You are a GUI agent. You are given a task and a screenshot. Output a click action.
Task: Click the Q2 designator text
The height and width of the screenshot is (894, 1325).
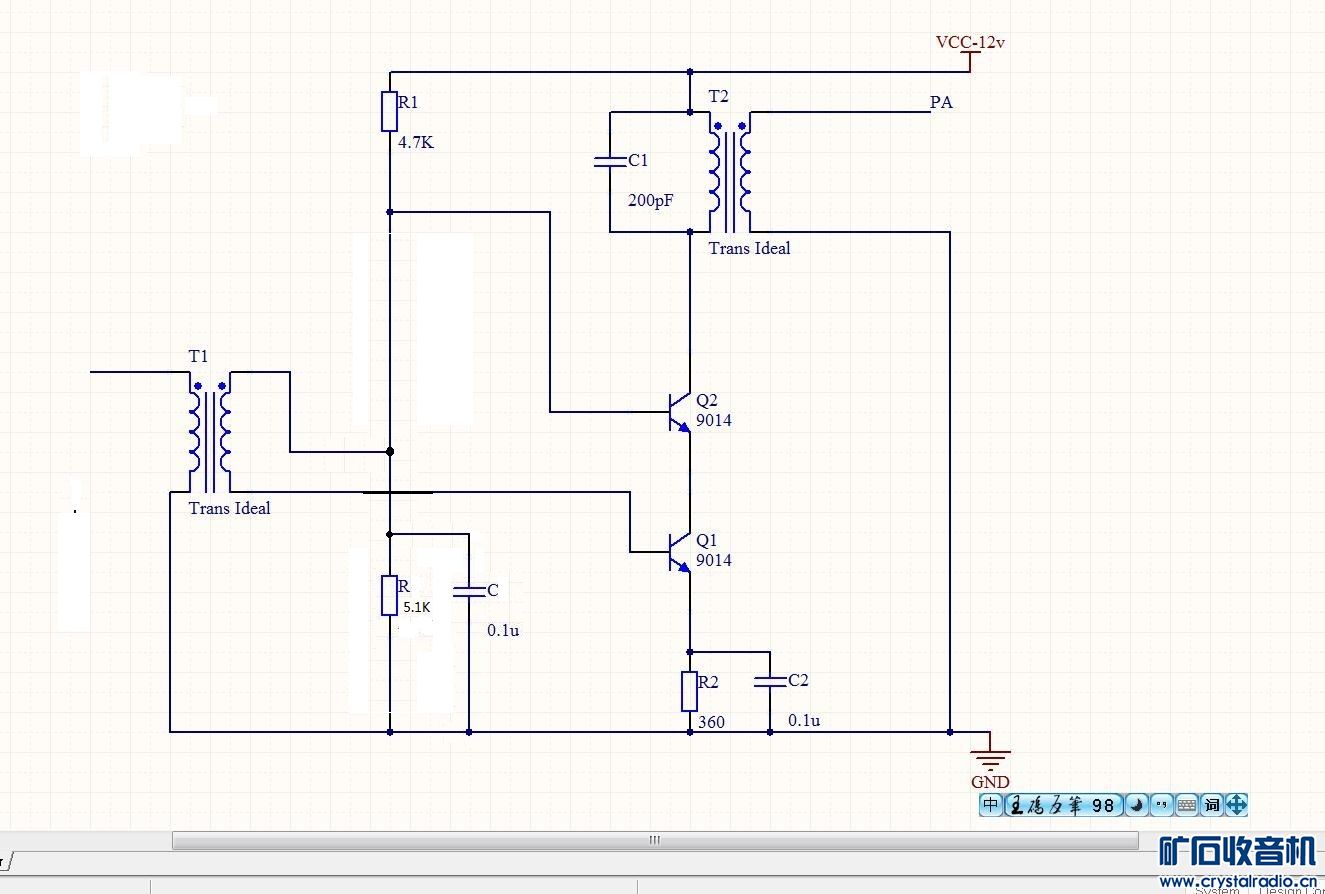[707, 401]
